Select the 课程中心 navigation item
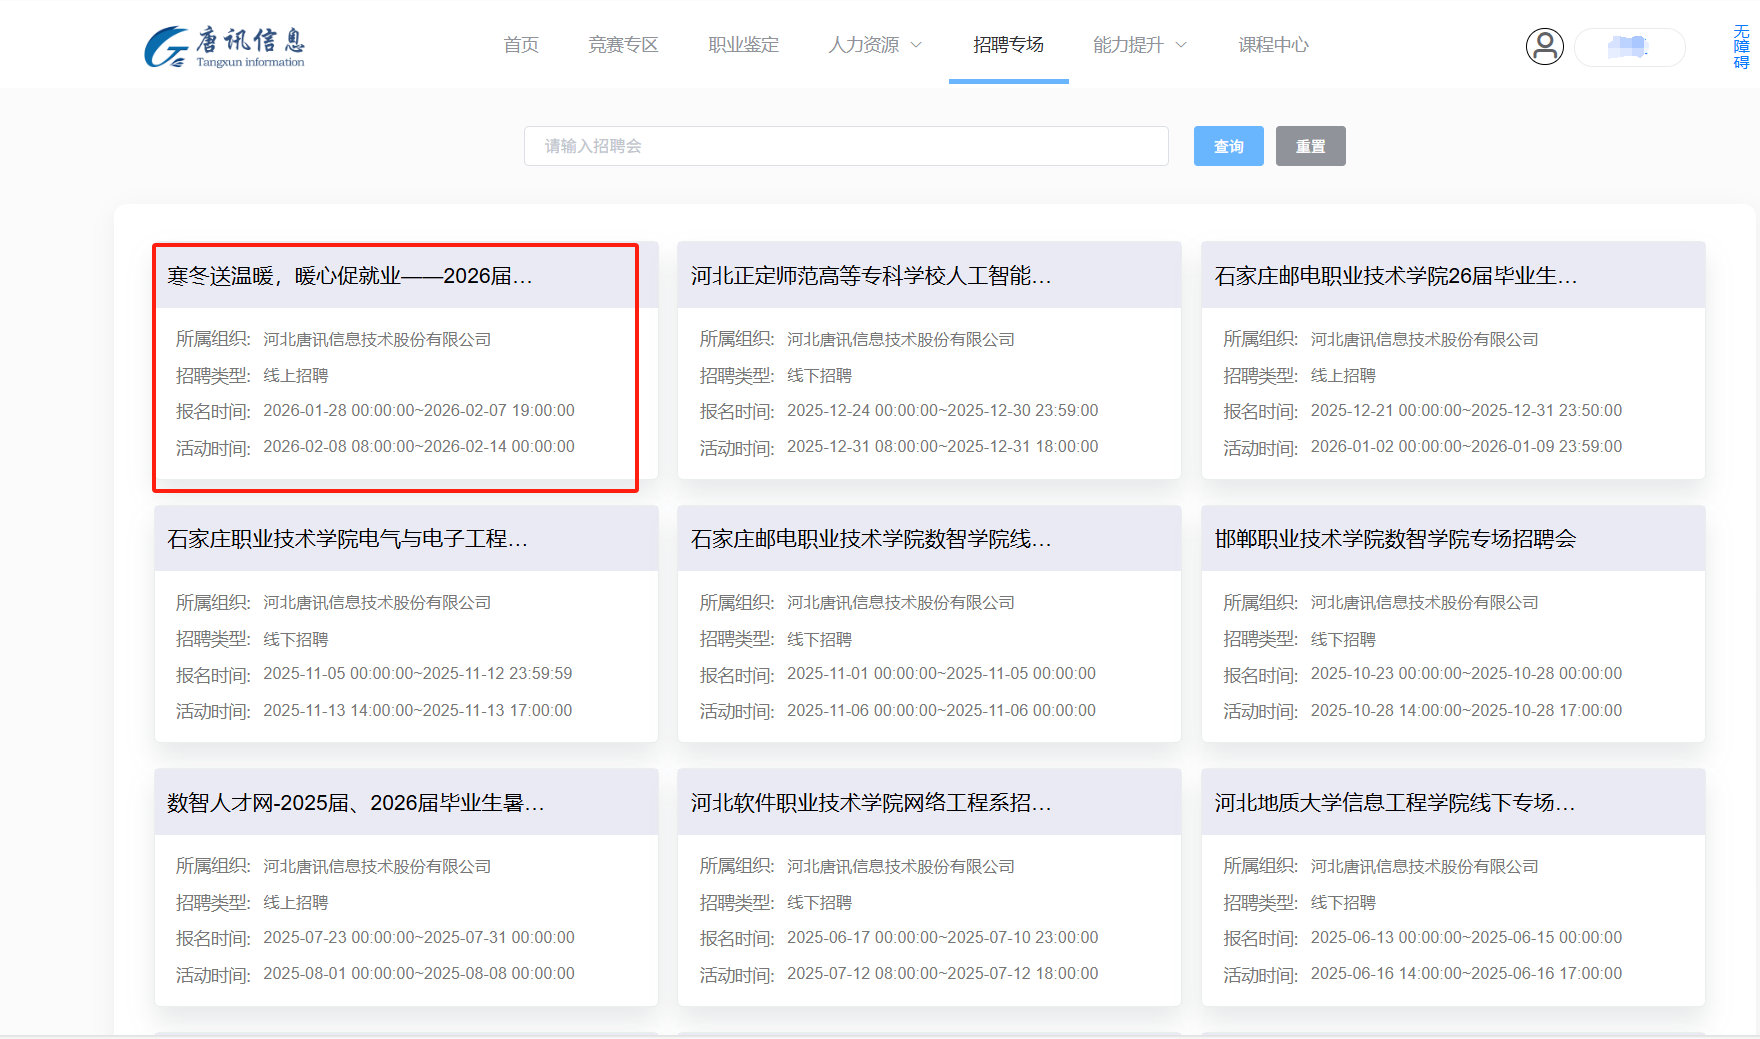The width and height of the screenshot is (1760, 1039). [1272, 44]
